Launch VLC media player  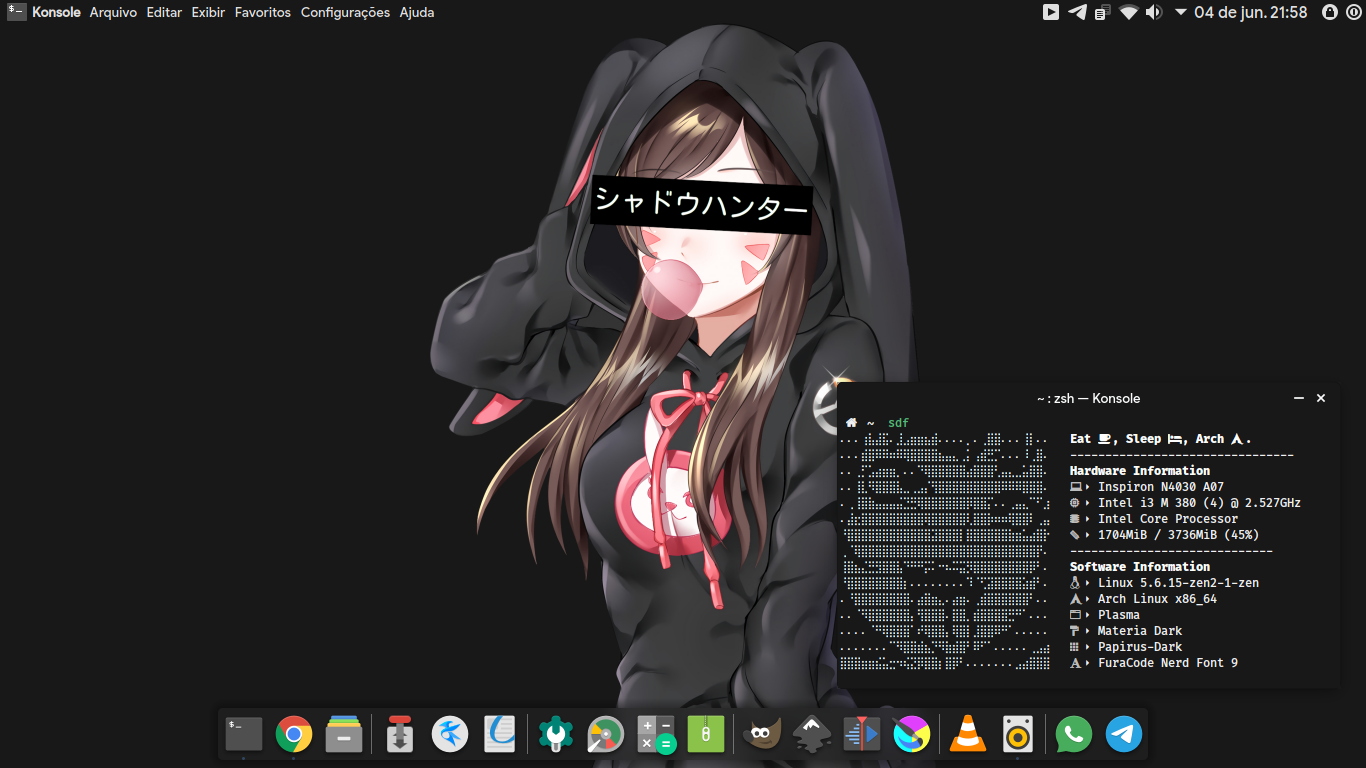tap(967, 735)
